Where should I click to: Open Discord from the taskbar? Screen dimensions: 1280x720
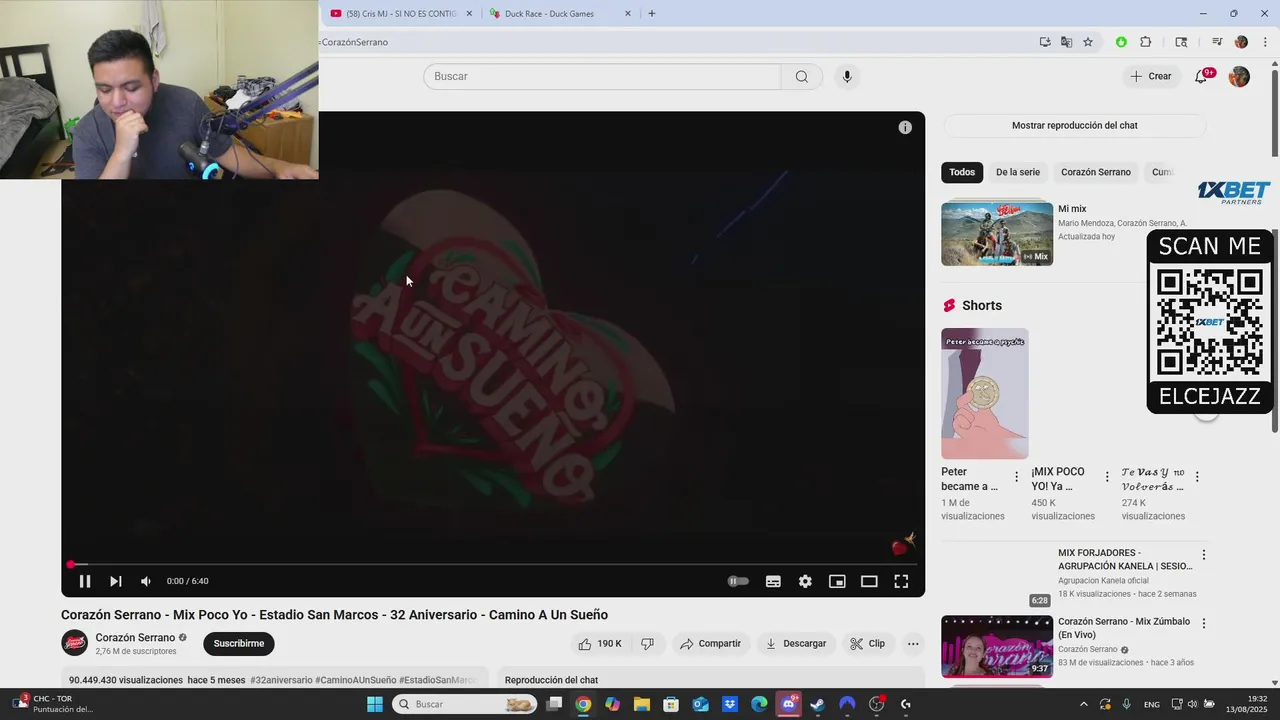(789, 704)
